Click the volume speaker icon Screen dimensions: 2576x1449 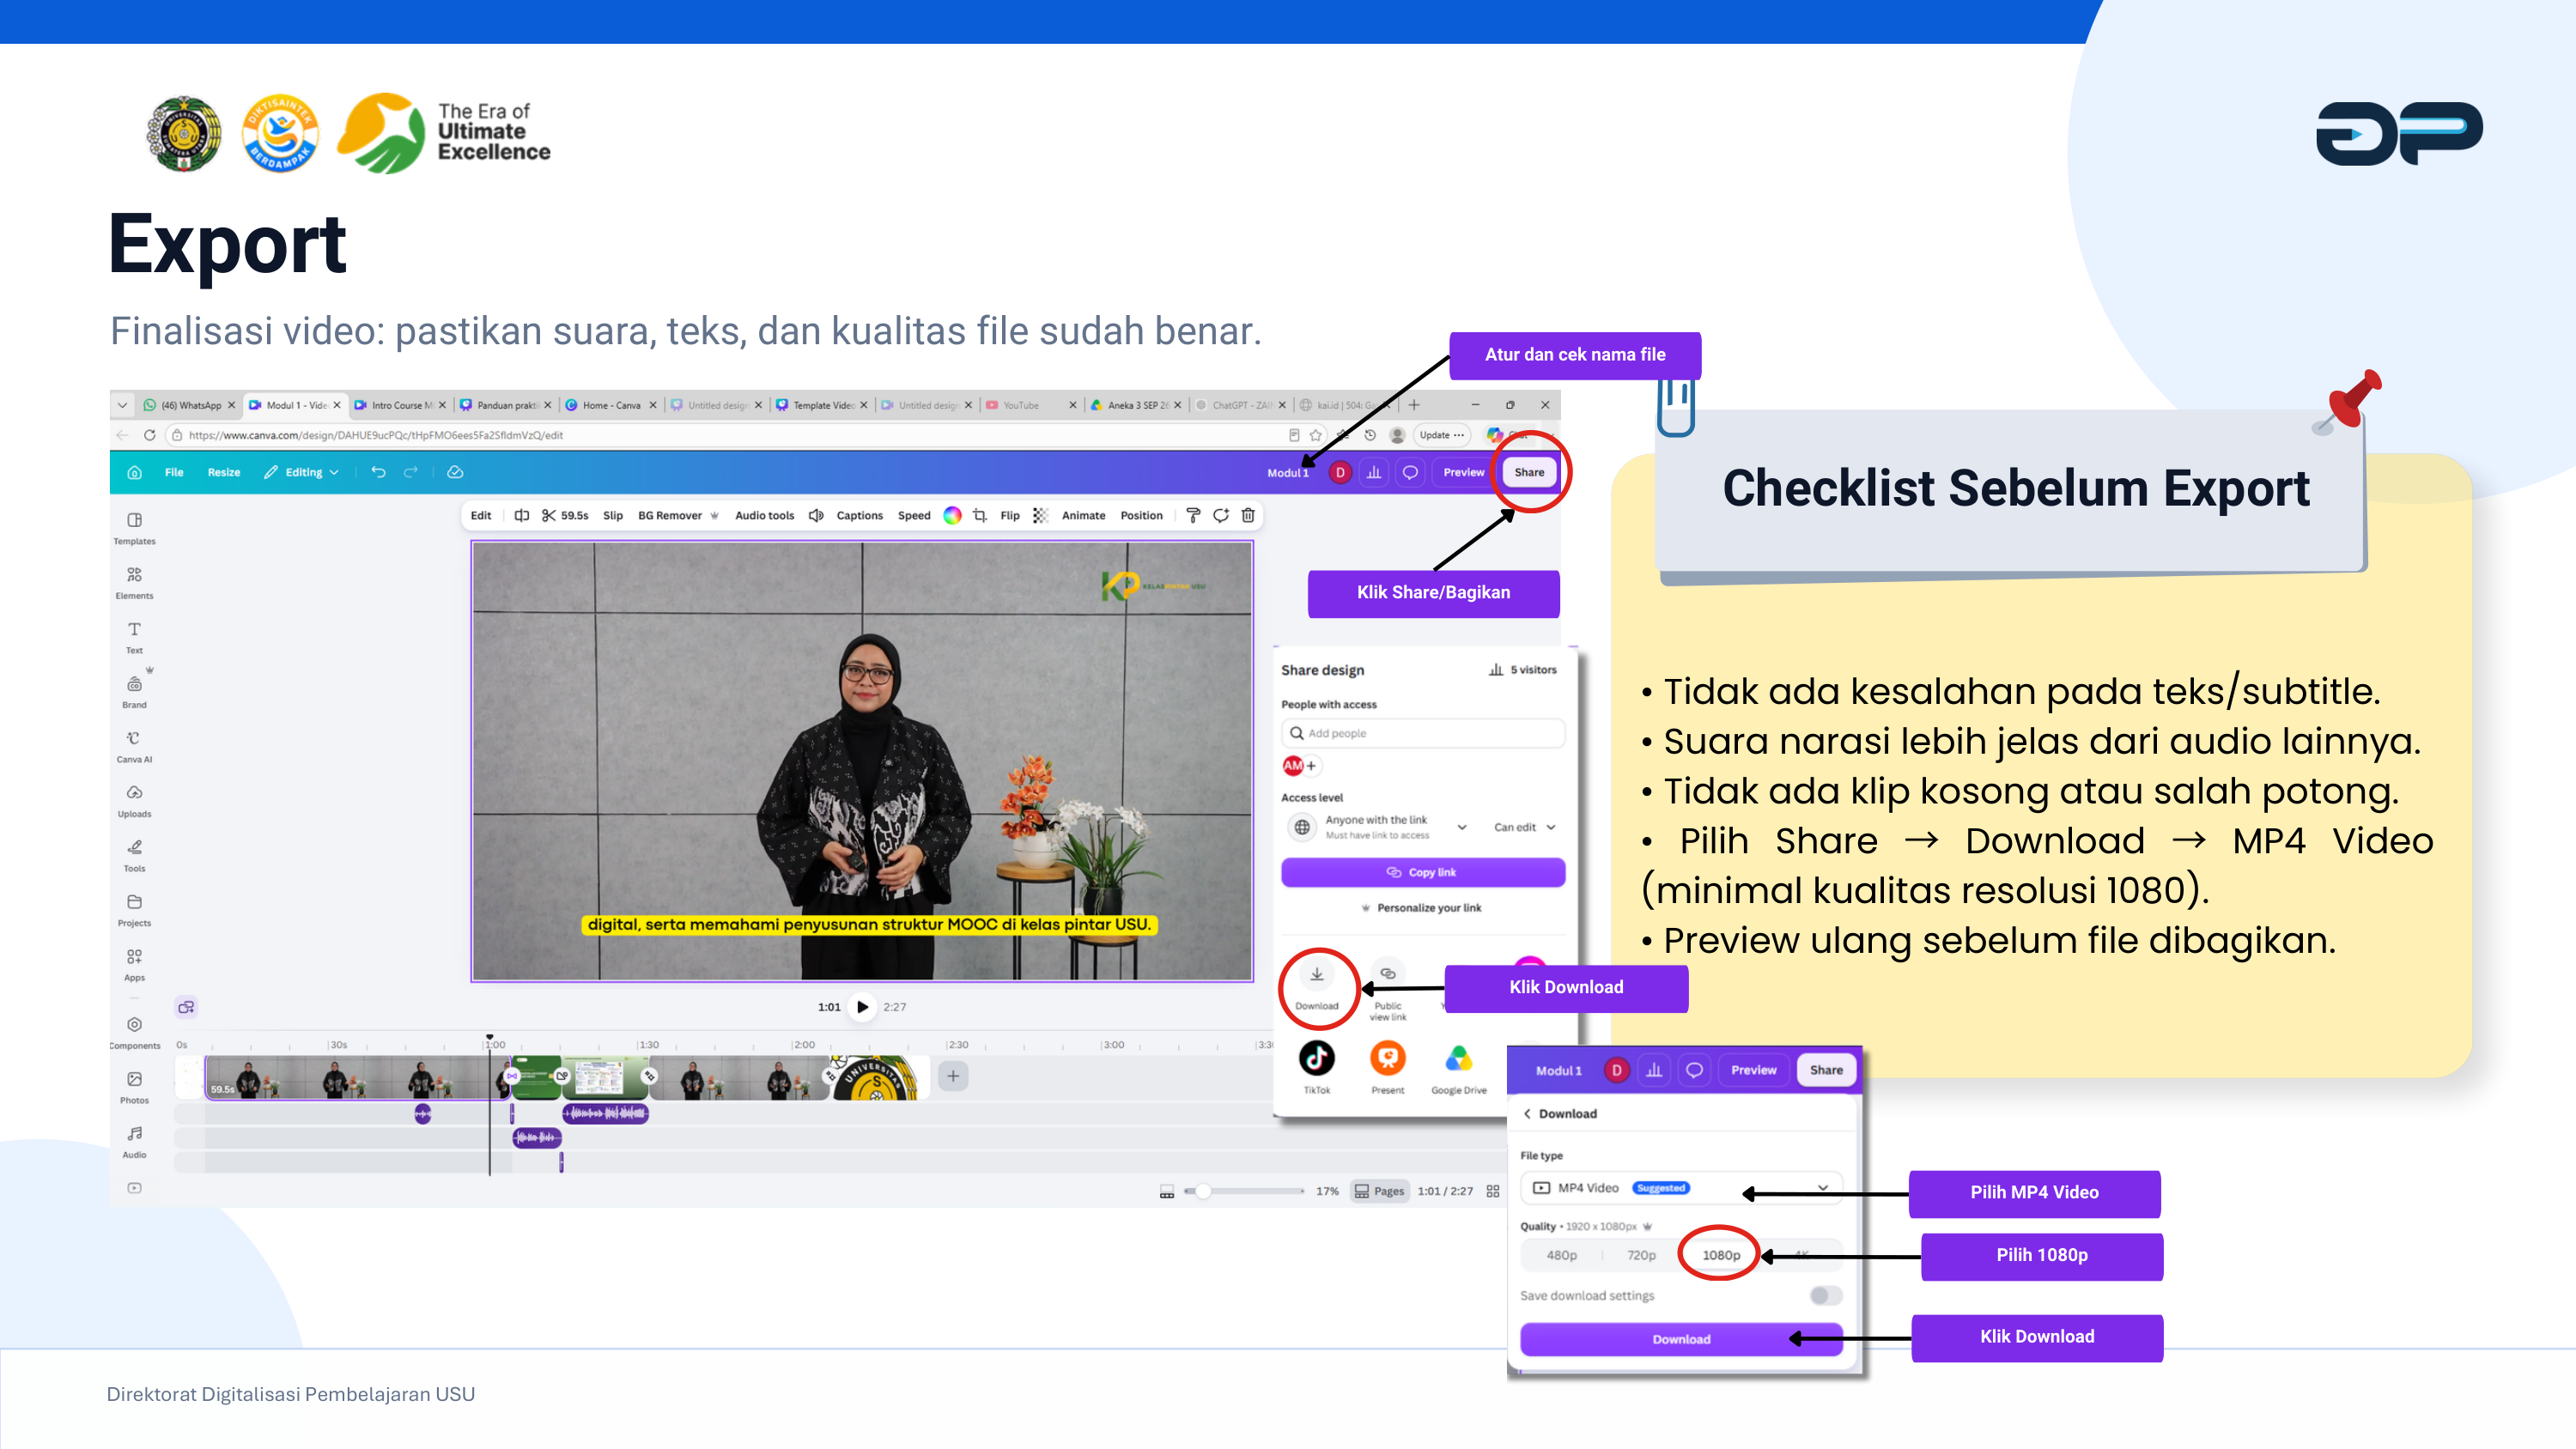816,516
